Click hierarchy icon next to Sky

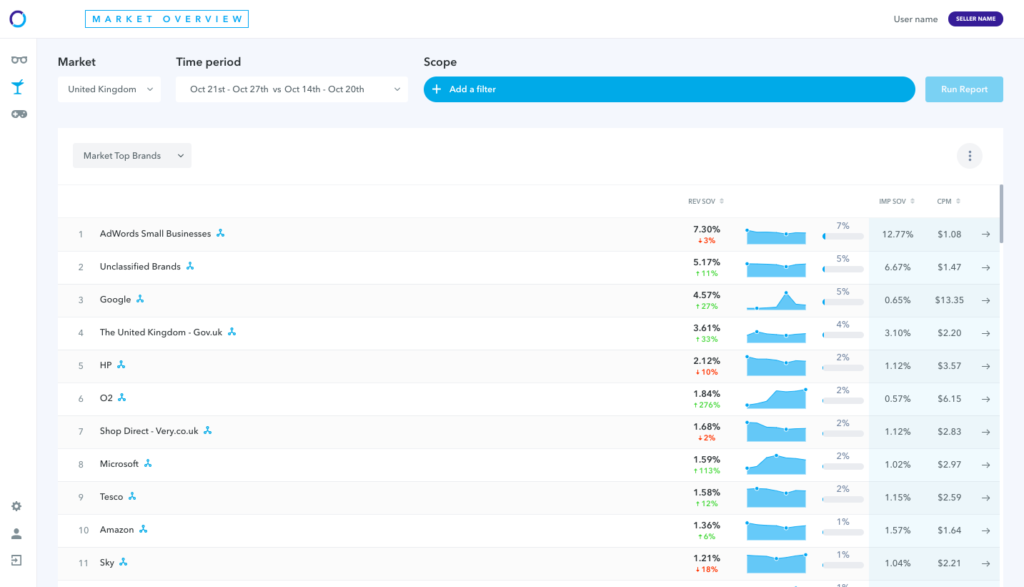[123, 562]
